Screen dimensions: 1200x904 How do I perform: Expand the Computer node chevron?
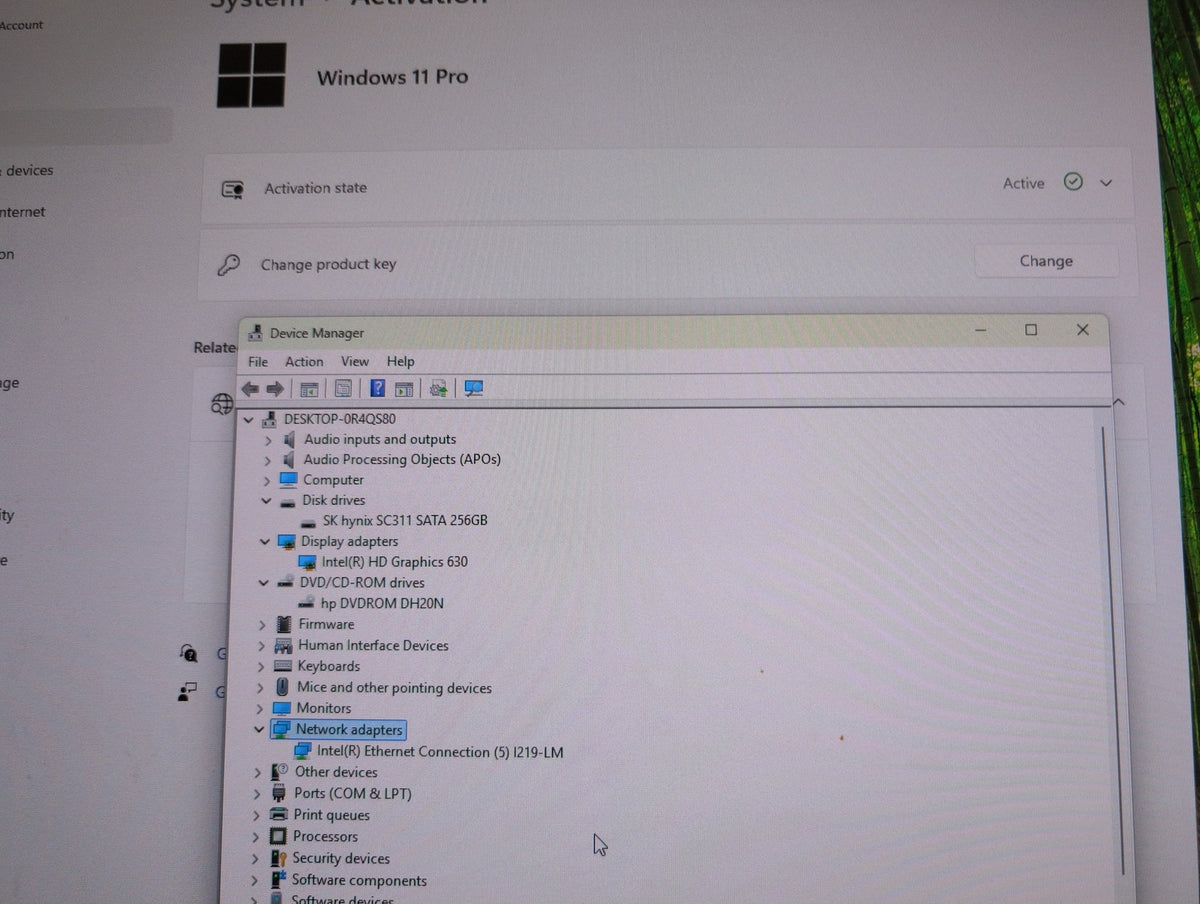pyautogui.click(x=267, y=481)
